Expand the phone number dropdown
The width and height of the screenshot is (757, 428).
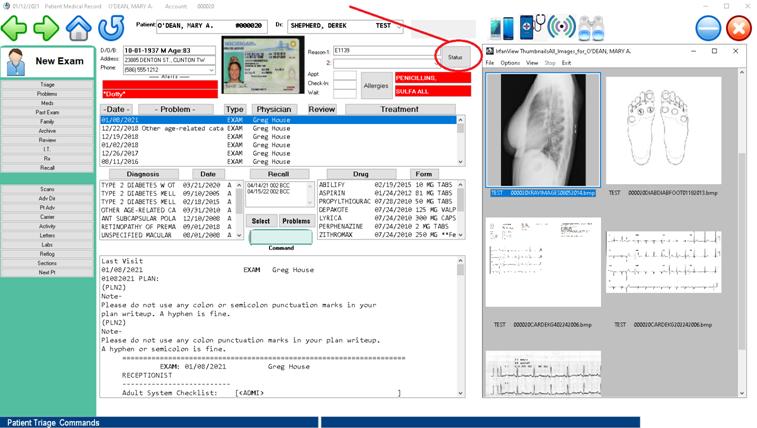click(x=212, y=71)
